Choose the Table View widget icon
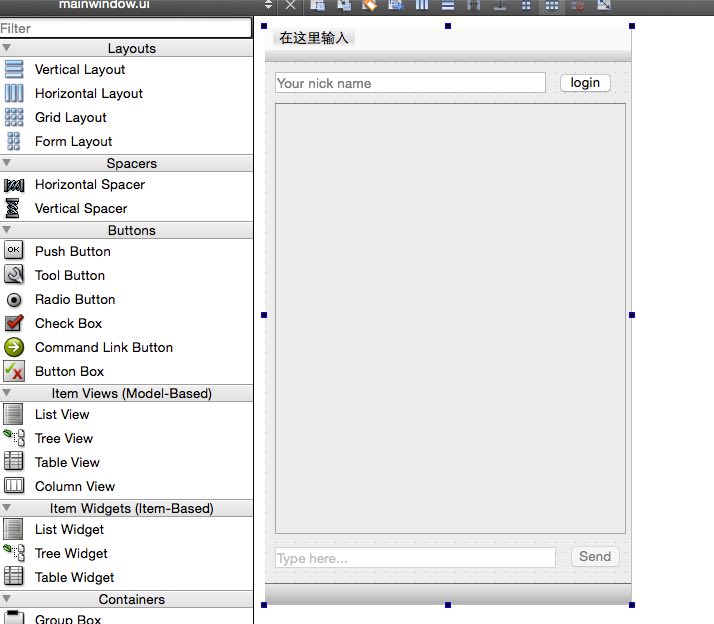The height and width of the screenshot is (624, 714). (x=13, y=461)
